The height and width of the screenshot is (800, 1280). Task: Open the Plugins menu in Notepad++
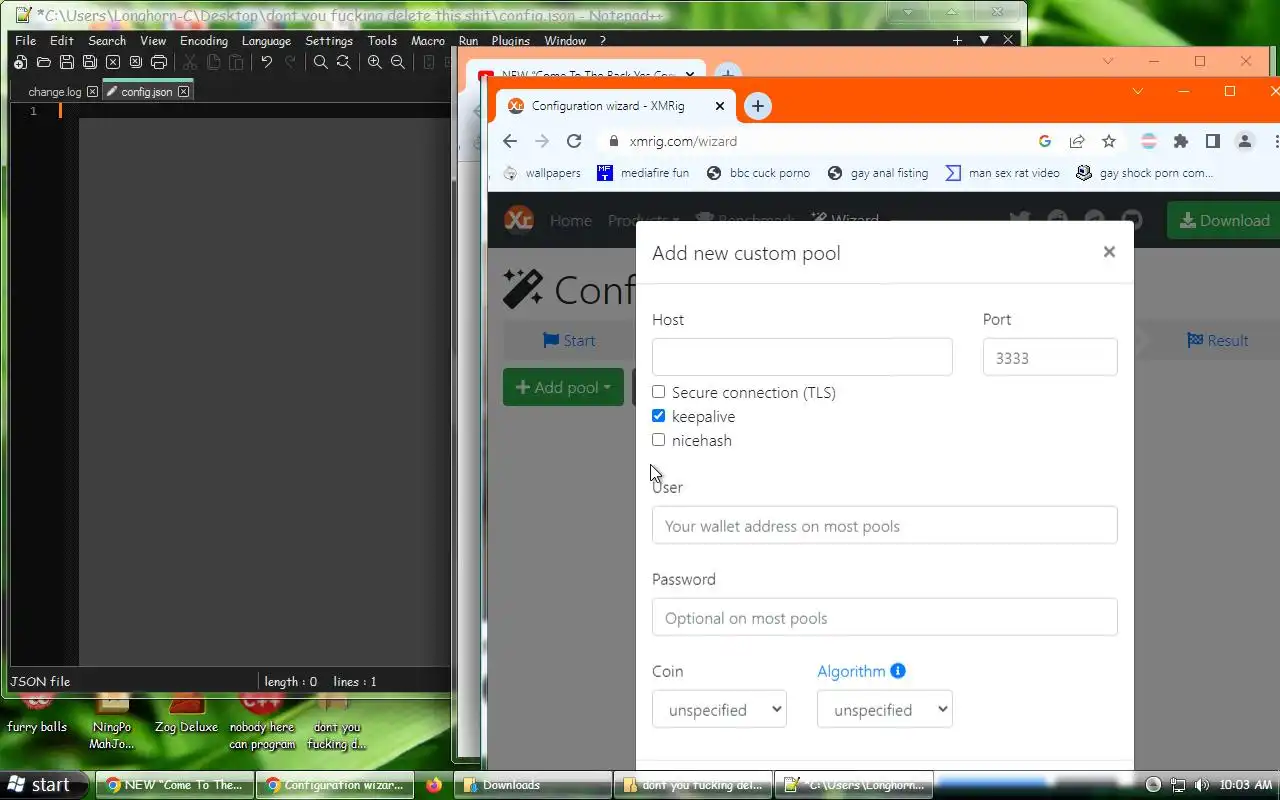tap(511, 41)
